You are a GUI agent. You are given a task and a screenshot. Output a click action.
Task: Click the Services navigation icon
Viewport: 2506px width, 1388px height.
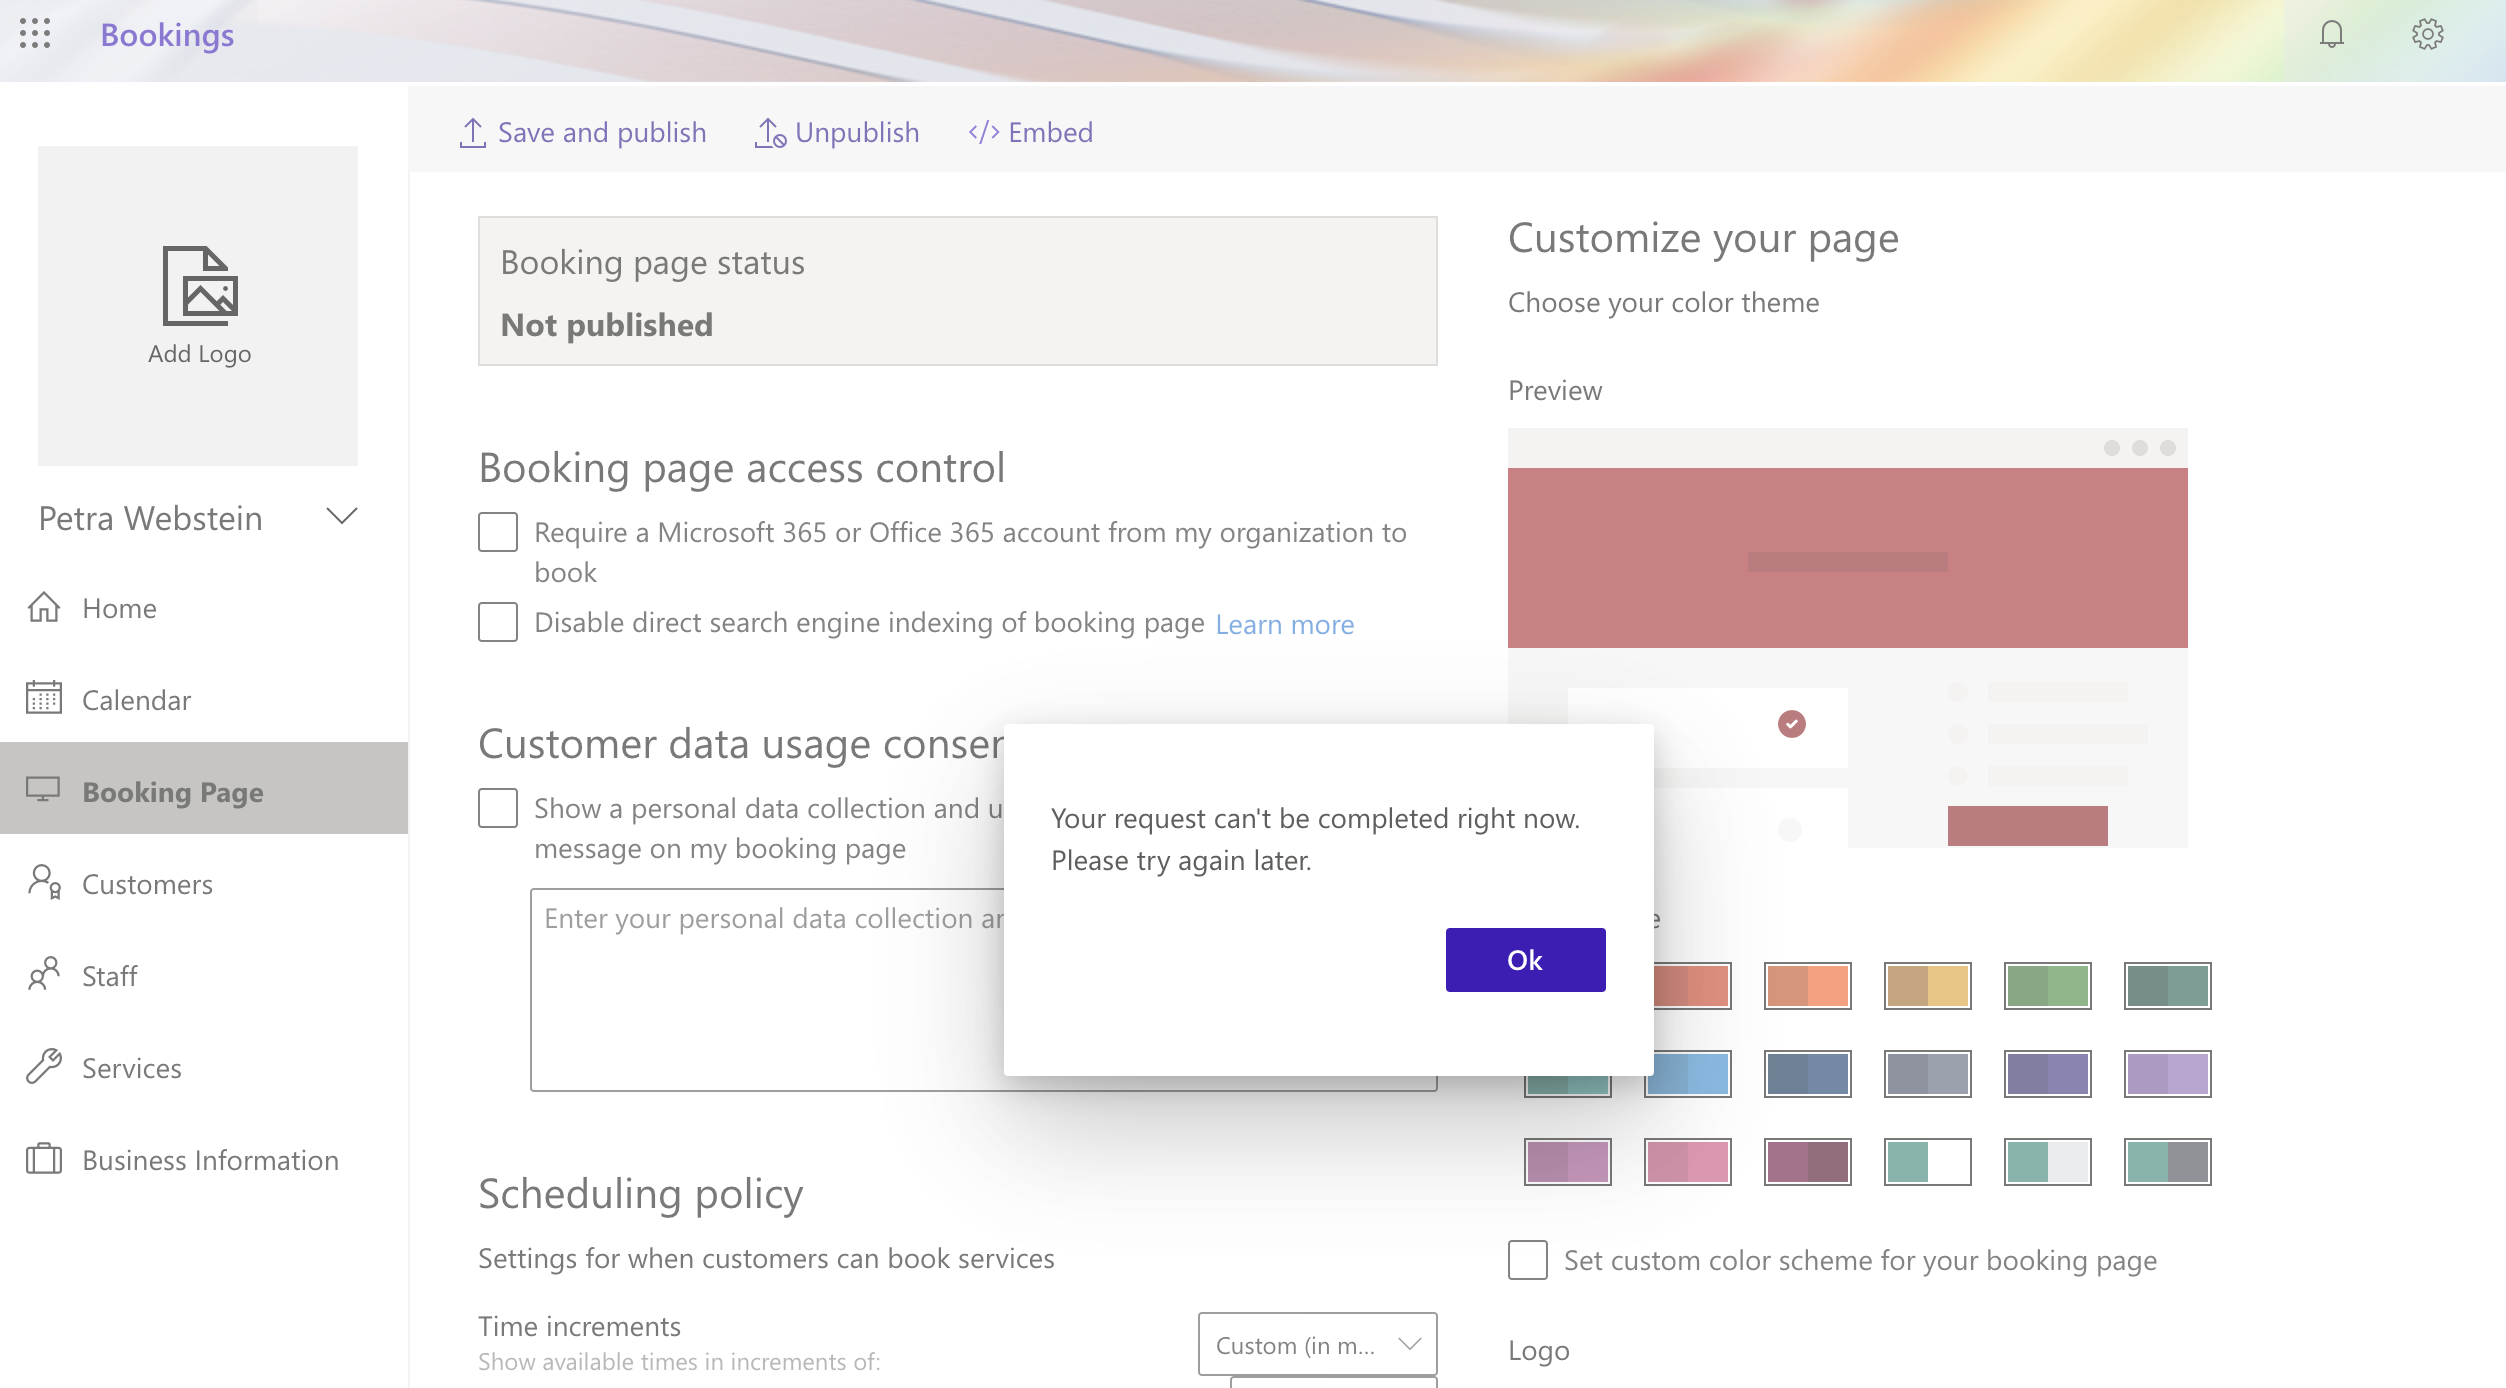click(46, 1067)
